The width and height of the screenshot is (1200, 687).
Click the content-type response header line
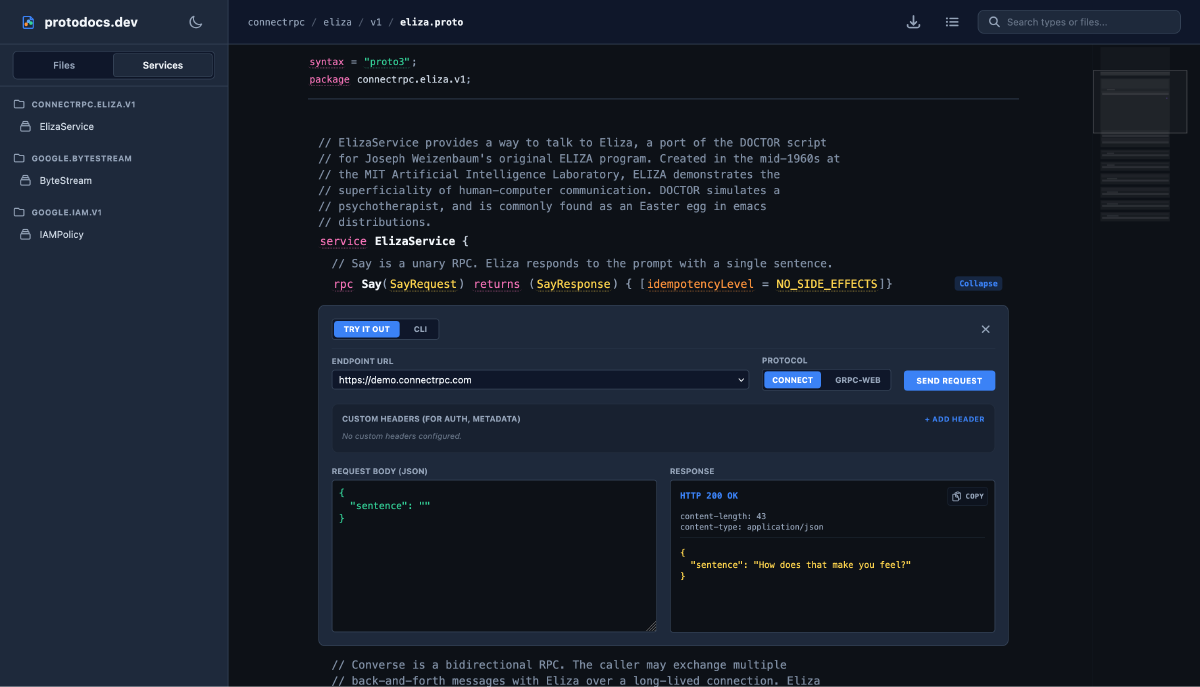pos(752,526)
